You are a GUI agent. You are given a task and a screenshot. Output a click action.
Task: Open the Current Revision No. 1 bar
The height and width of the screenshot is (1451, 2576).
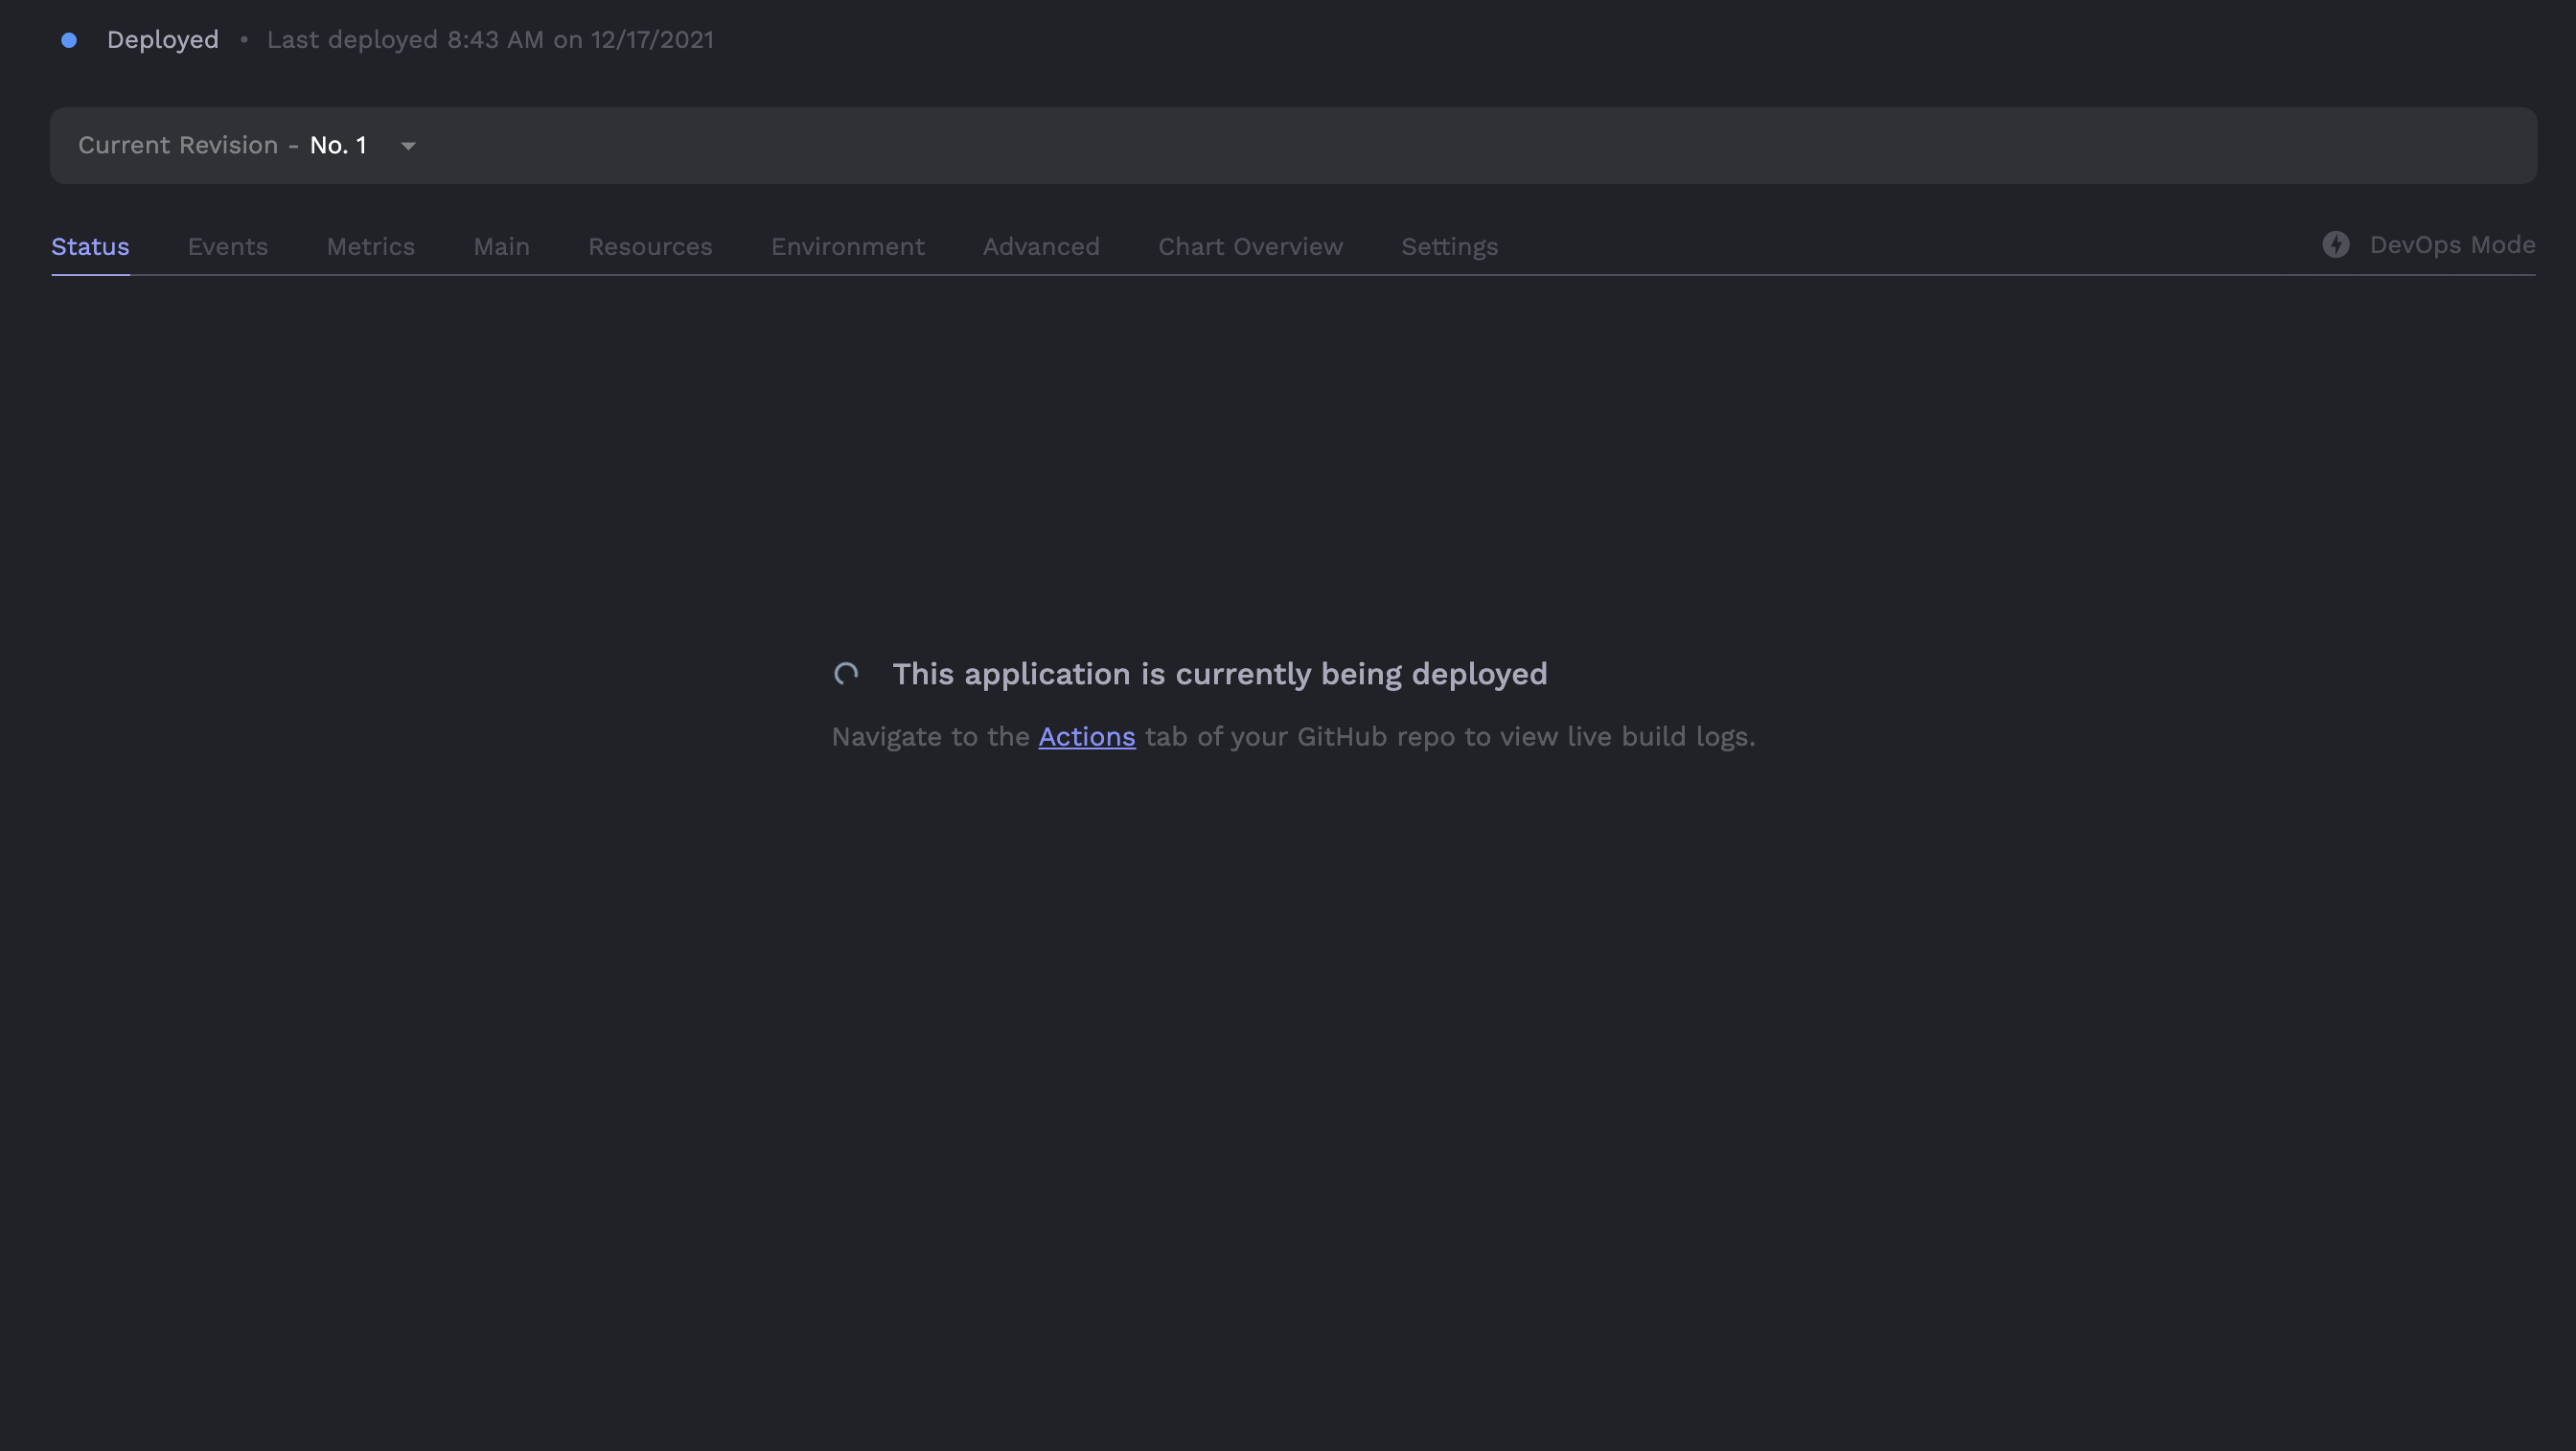coord(1293,146)
